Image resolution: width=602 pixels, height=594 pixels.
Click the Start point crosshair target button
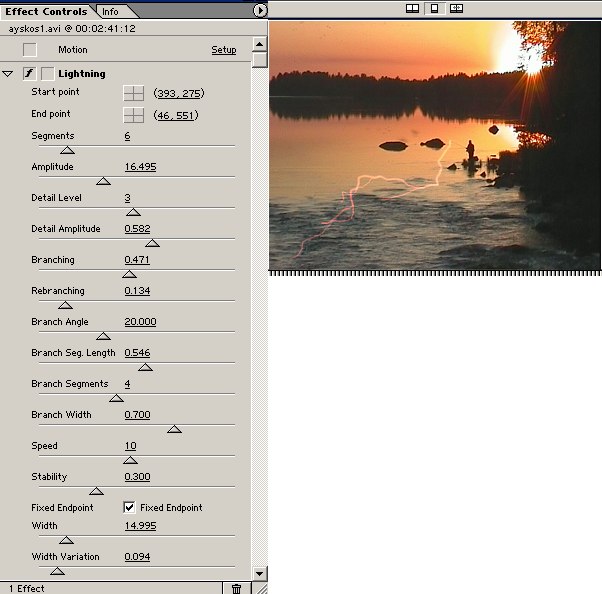point(134,93)
